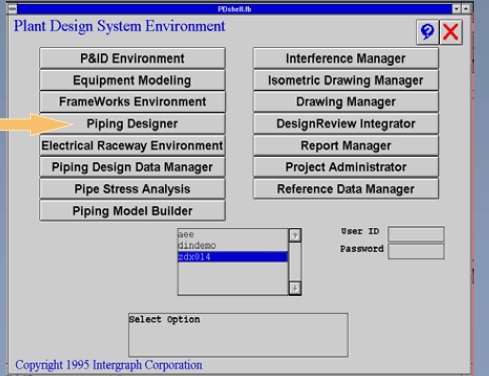Viewport: 489px width, 376px height.
Task: Click the project list scroll-down arrow
Action: (295, 288)
